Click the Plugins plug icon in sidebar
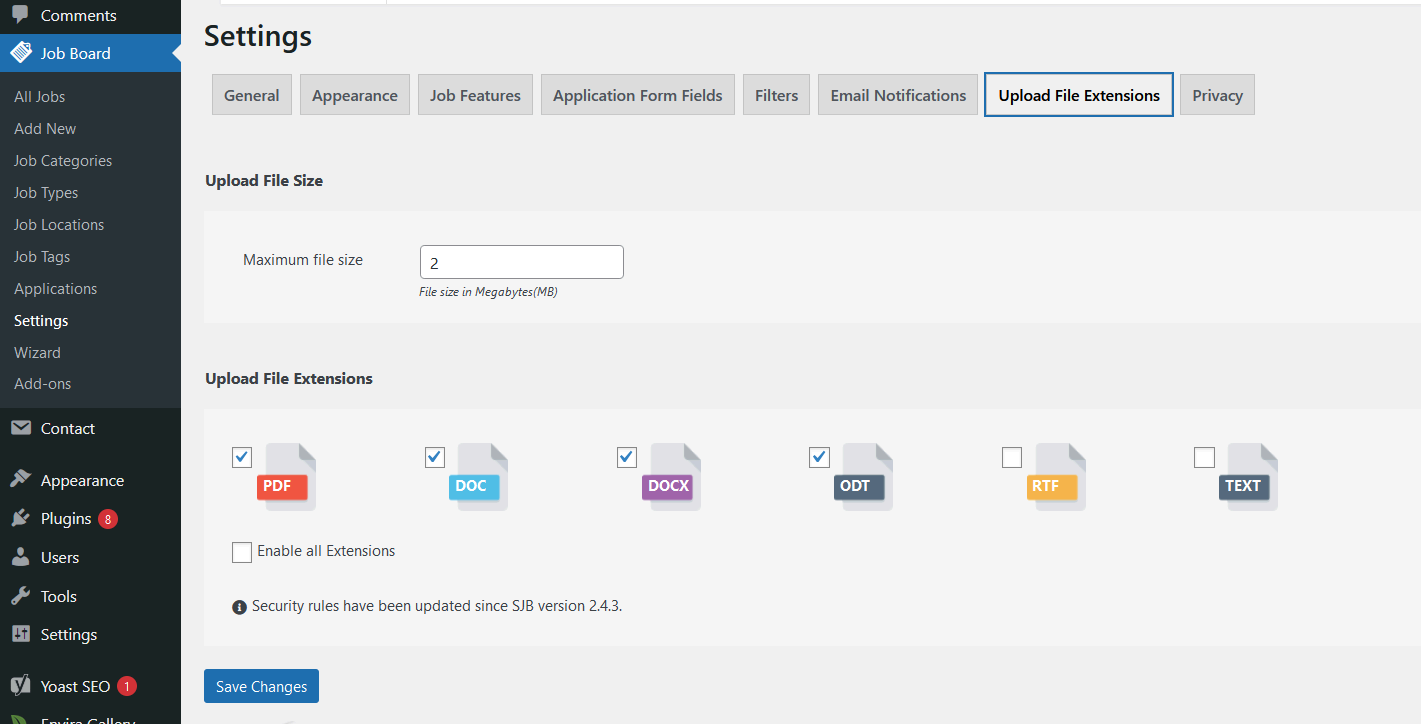The image size is (1421, 724). [20, 519]
